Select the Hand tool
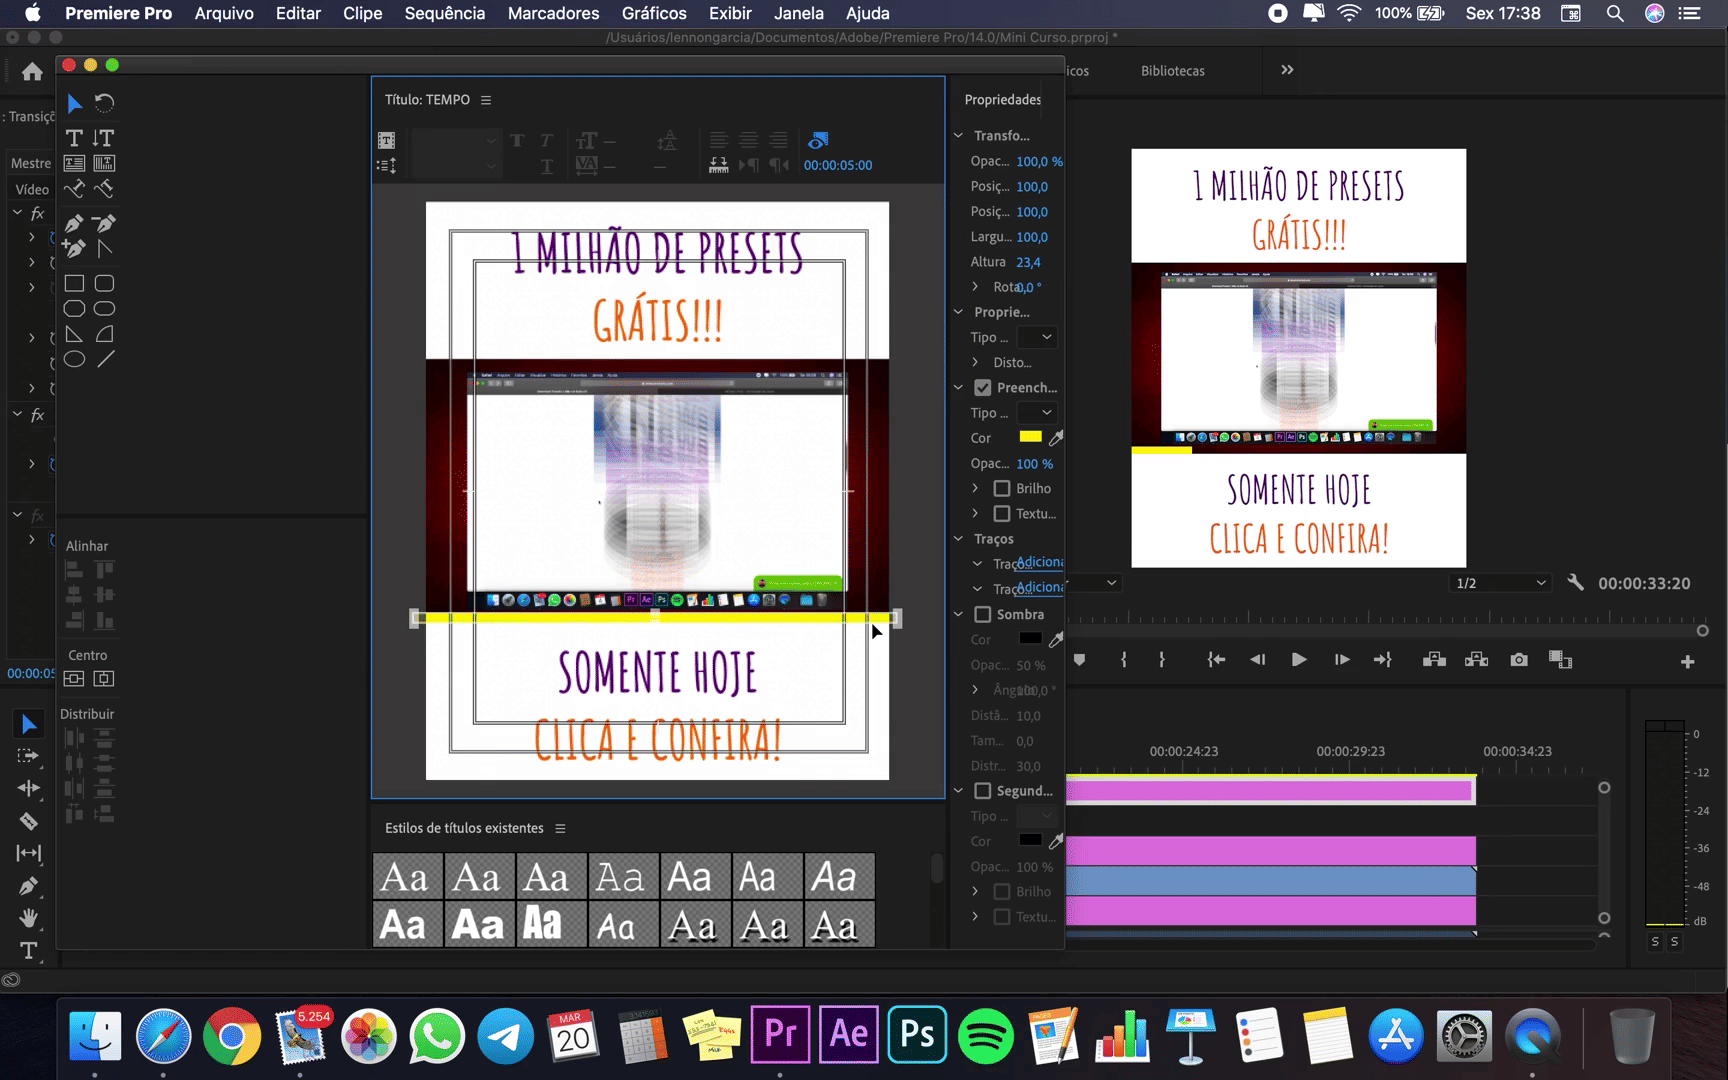 29,918
